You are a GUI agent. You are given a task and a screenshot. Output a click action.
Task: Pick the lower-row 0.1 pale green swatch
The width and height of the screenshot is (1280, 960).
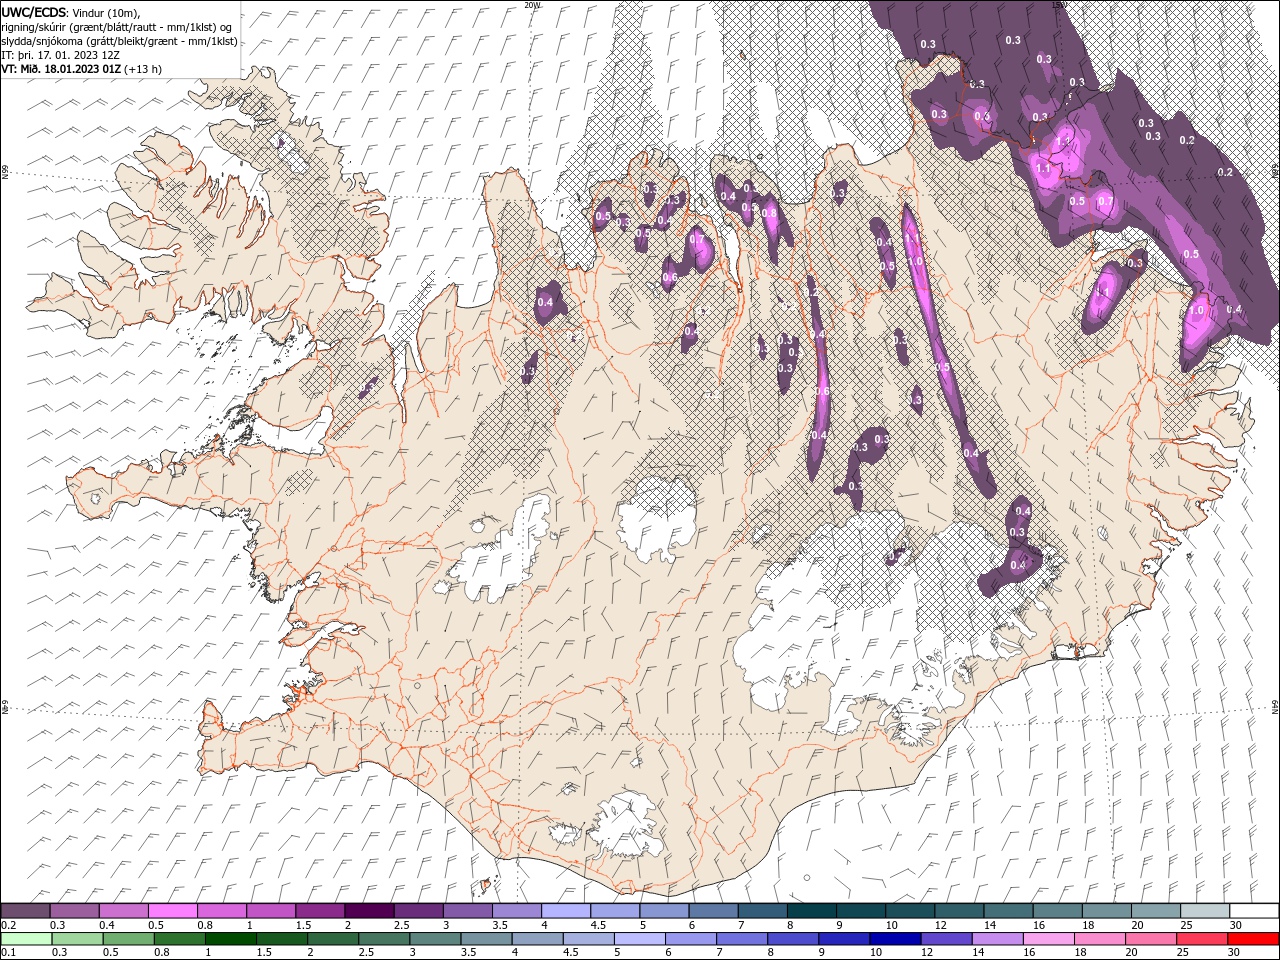pyautogui.click(x=27, y=939)
